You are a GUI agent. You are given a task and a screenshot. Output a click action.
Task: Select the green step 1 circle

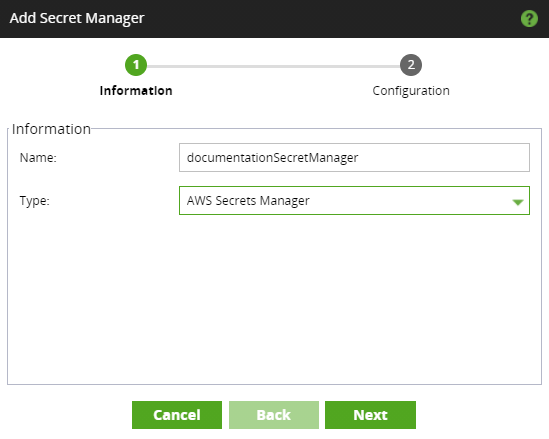pos(136,65)
